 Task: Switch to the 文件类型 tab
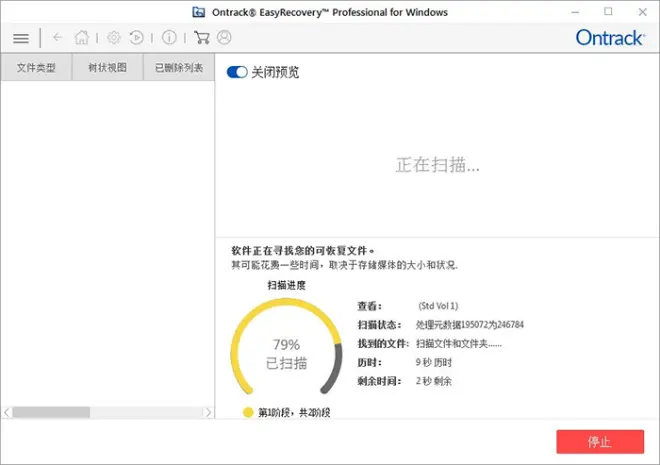point(36,67)
